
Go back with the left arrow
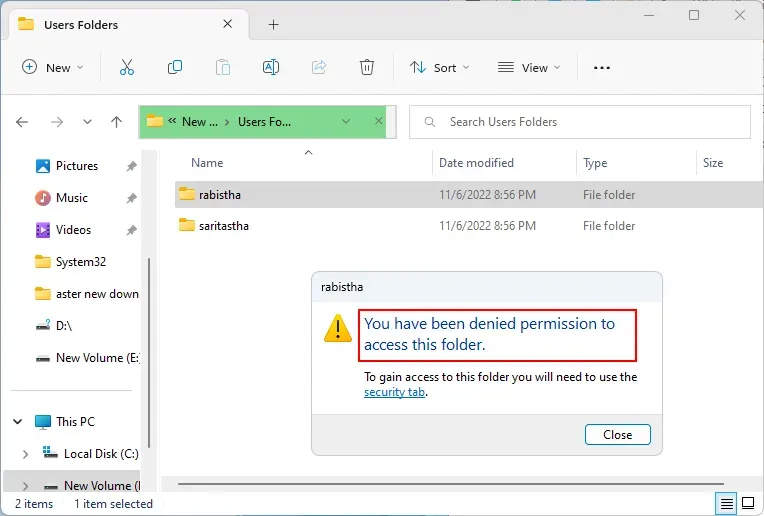click(x=22, y=122)
